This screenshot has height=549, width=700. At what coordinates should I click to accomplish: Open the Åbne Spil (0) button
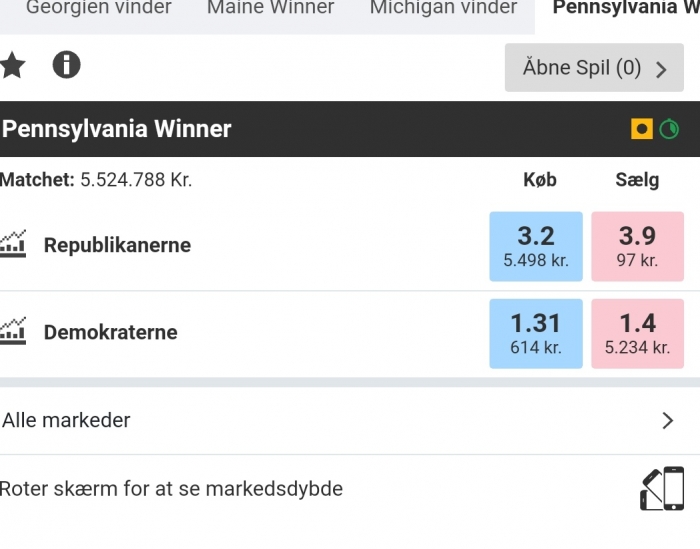[x=594, y=67]
